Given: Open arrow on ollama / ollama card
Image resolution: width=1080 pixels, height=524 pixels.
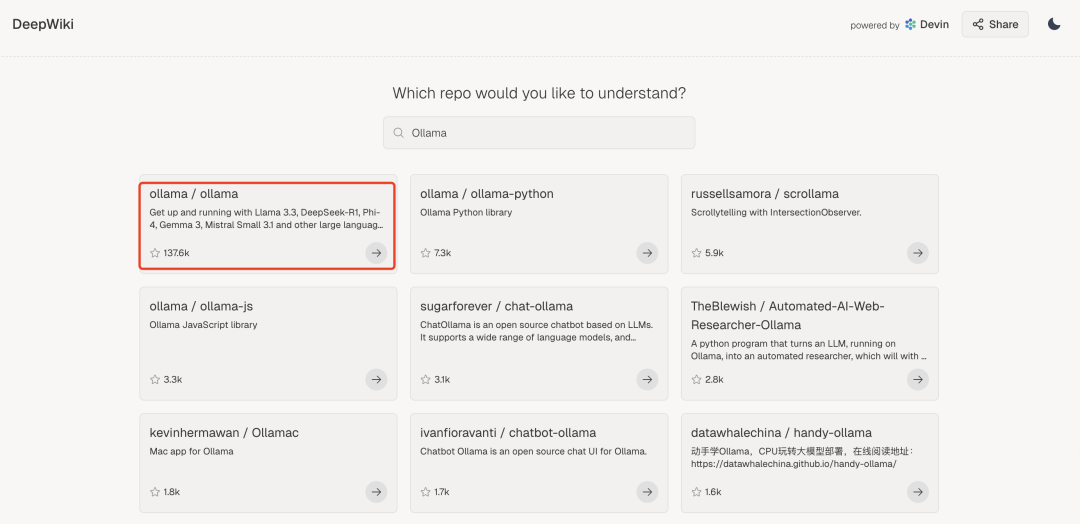Looking at the screenshot, I should coord(376,253).
